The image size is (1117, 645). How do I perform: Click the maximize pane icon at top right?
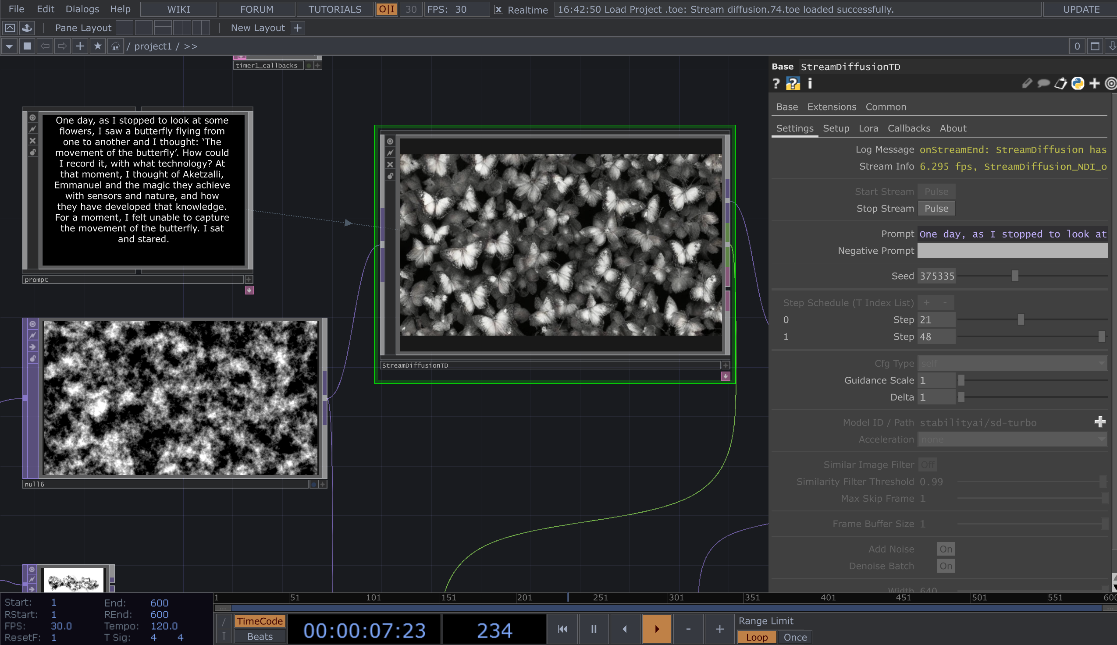coord(1096,46)
